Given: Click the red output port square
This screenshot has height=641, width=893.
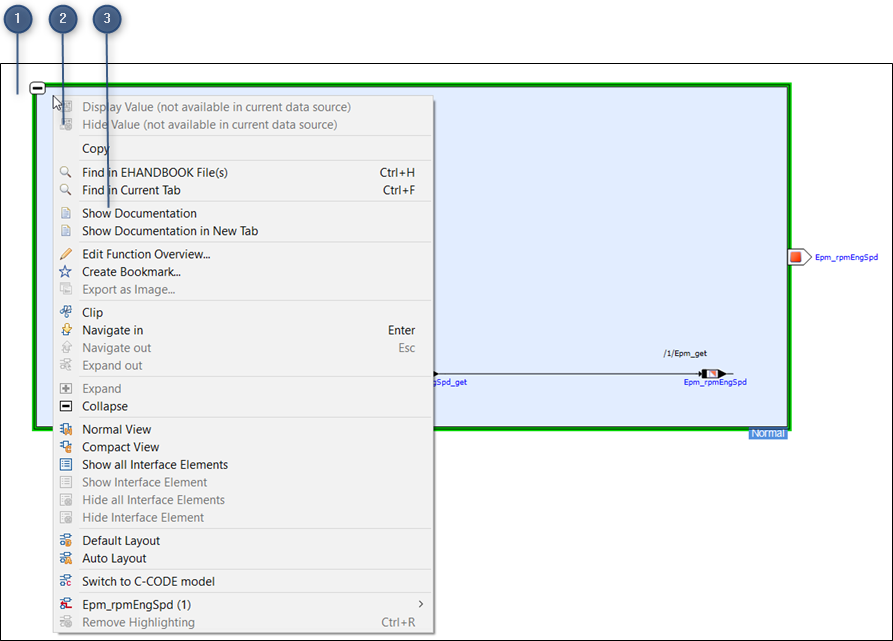Looking at the screenshot, I should click(x=797, y=257).
